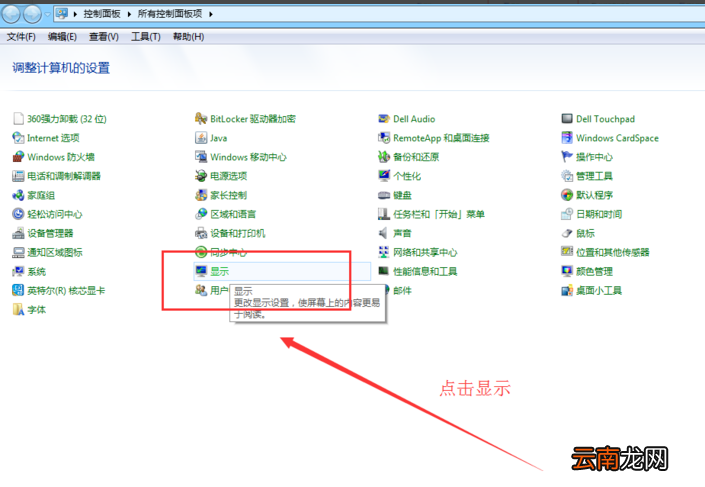Open 设备和打印机 icon
705x487 pixels.
(201, 233)
